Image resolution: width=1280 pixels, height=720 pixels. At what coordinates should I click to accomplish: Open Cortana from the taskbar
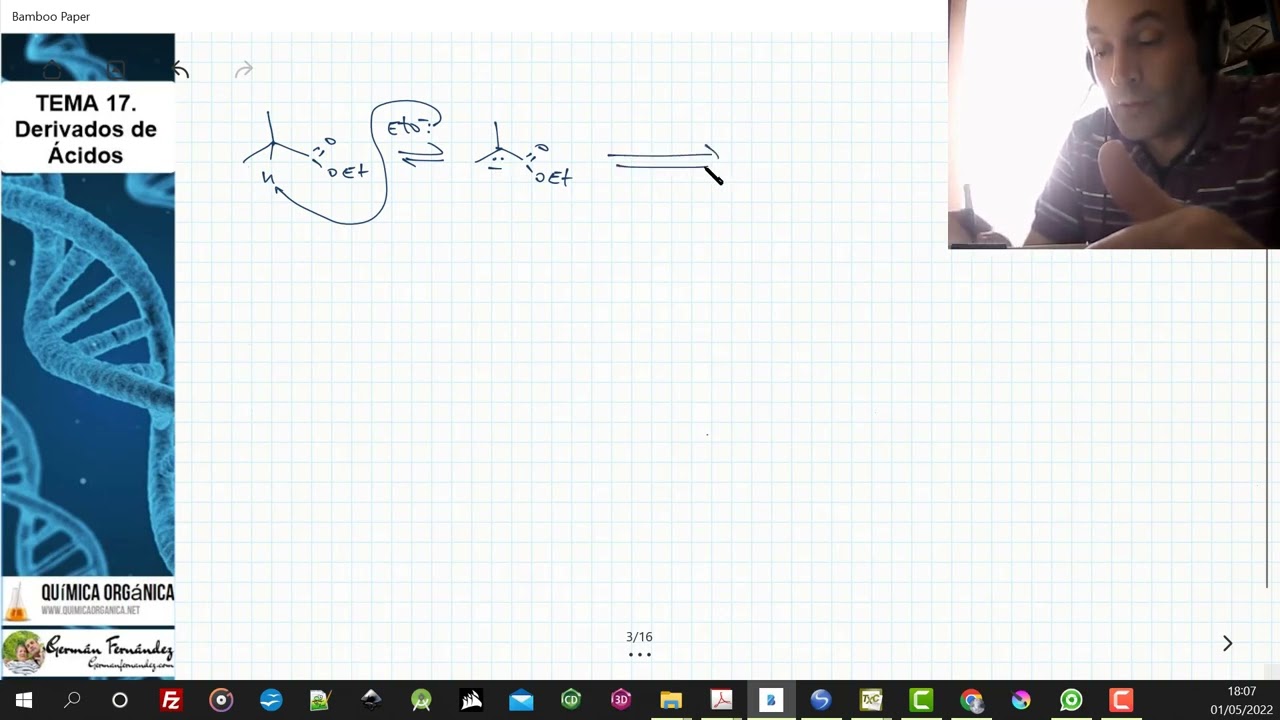pos(120,700)
